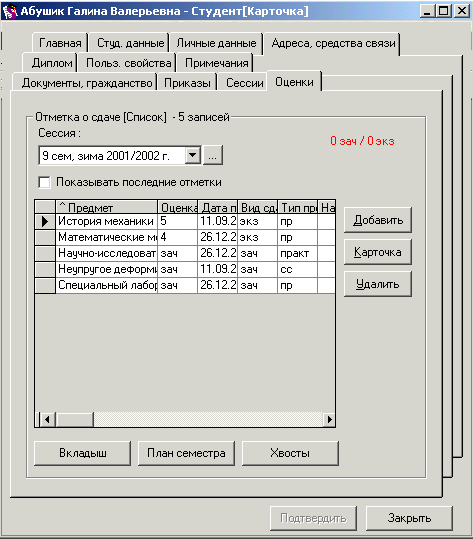Open the Личные данные tab

216,43
